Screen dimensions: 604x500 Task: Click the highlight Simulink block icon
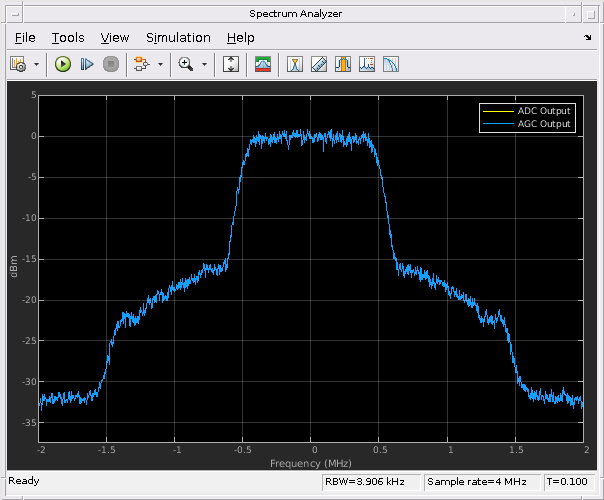coord(142,64)
